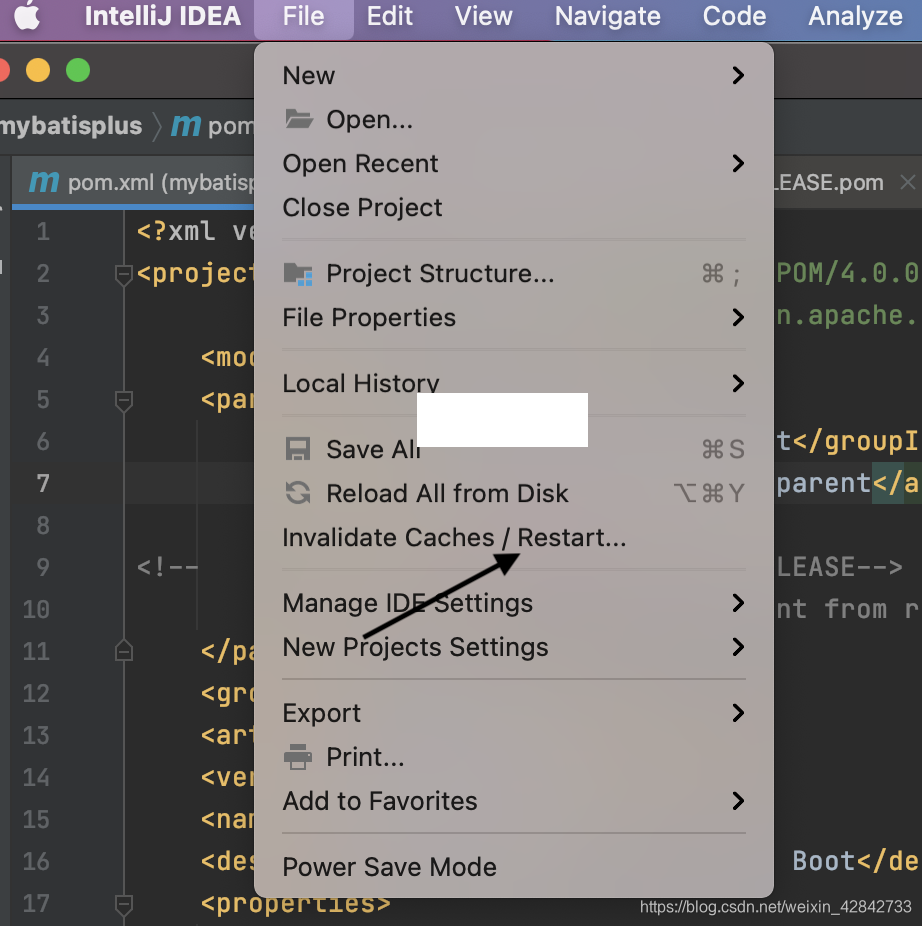This screenshot has height=926, width=922.
Task: Click the Save All floppy icon
Action: click(298, 449)
